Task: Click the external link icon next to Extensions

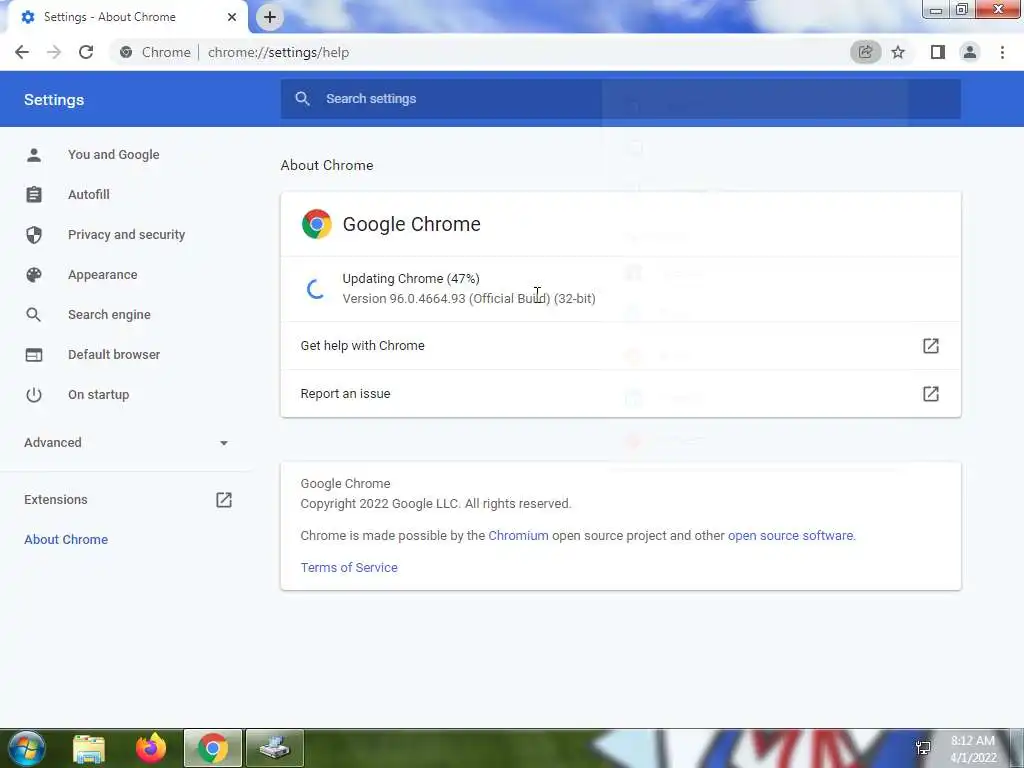Action: 223,500
